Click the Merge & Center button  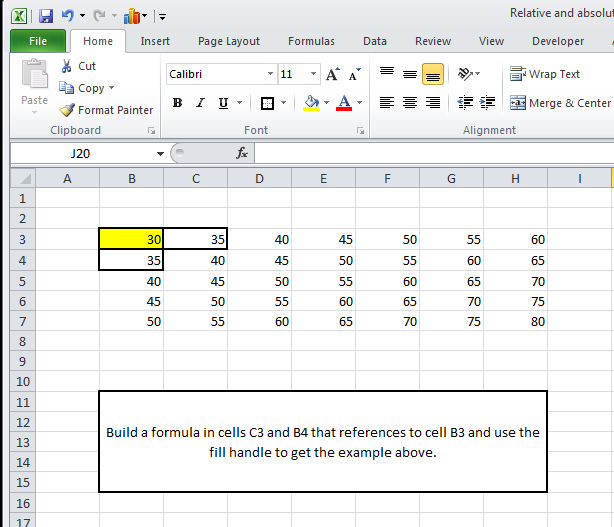tap(560, 103)
